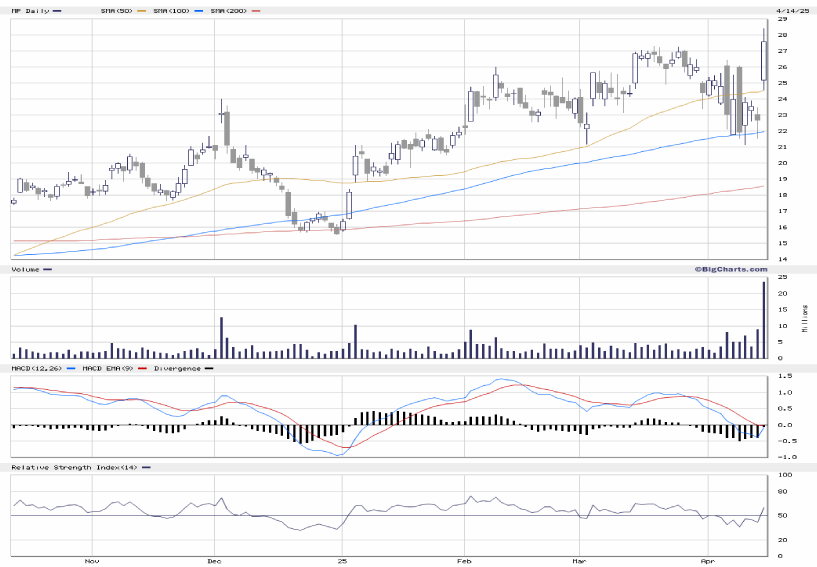The width and height of the screenshot is (817, 567).
Task: Click the 14 price axis value
Action: pos(783,259)
